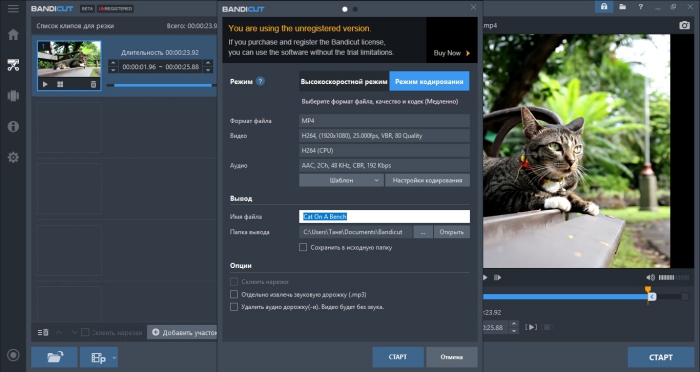Switch to High-speed mode tab
This screenshot has height=372, width=700.
(x=344, y=82)
